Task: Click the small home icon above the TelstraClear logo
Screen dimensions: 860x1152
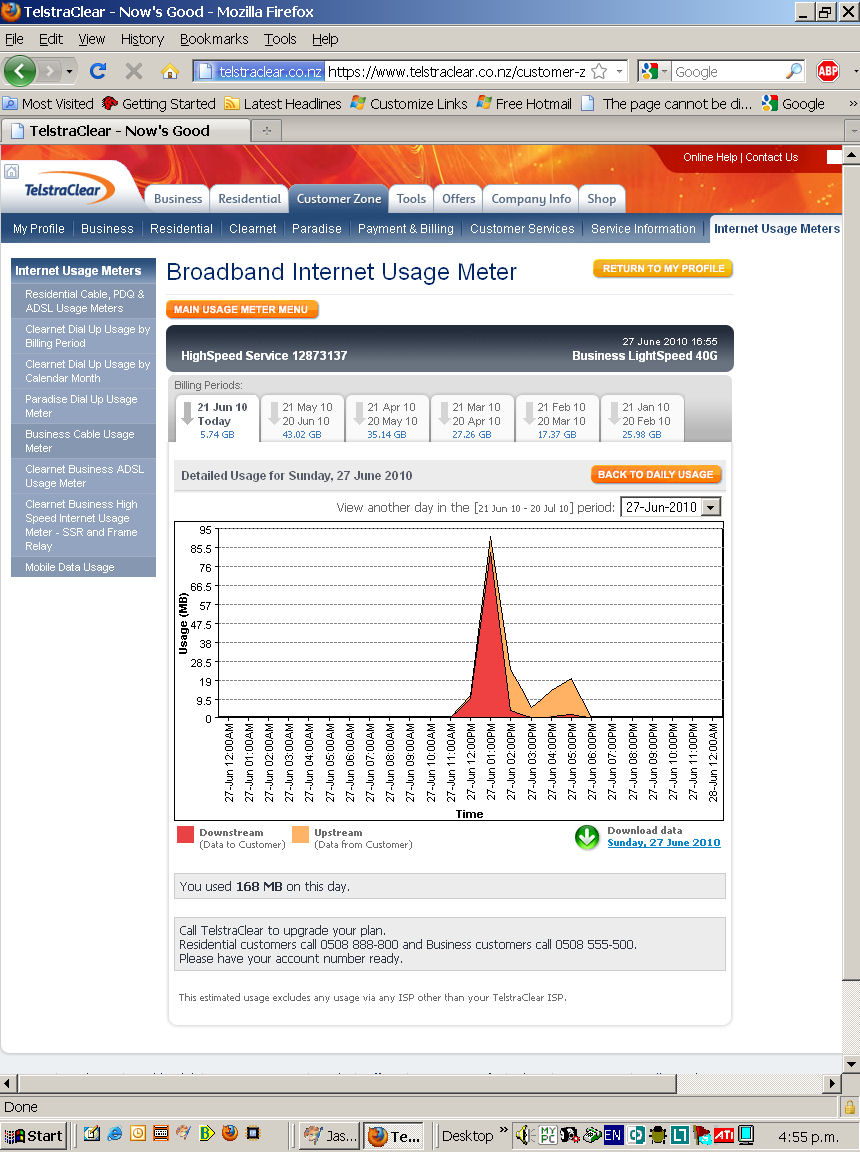Action: 11,172
